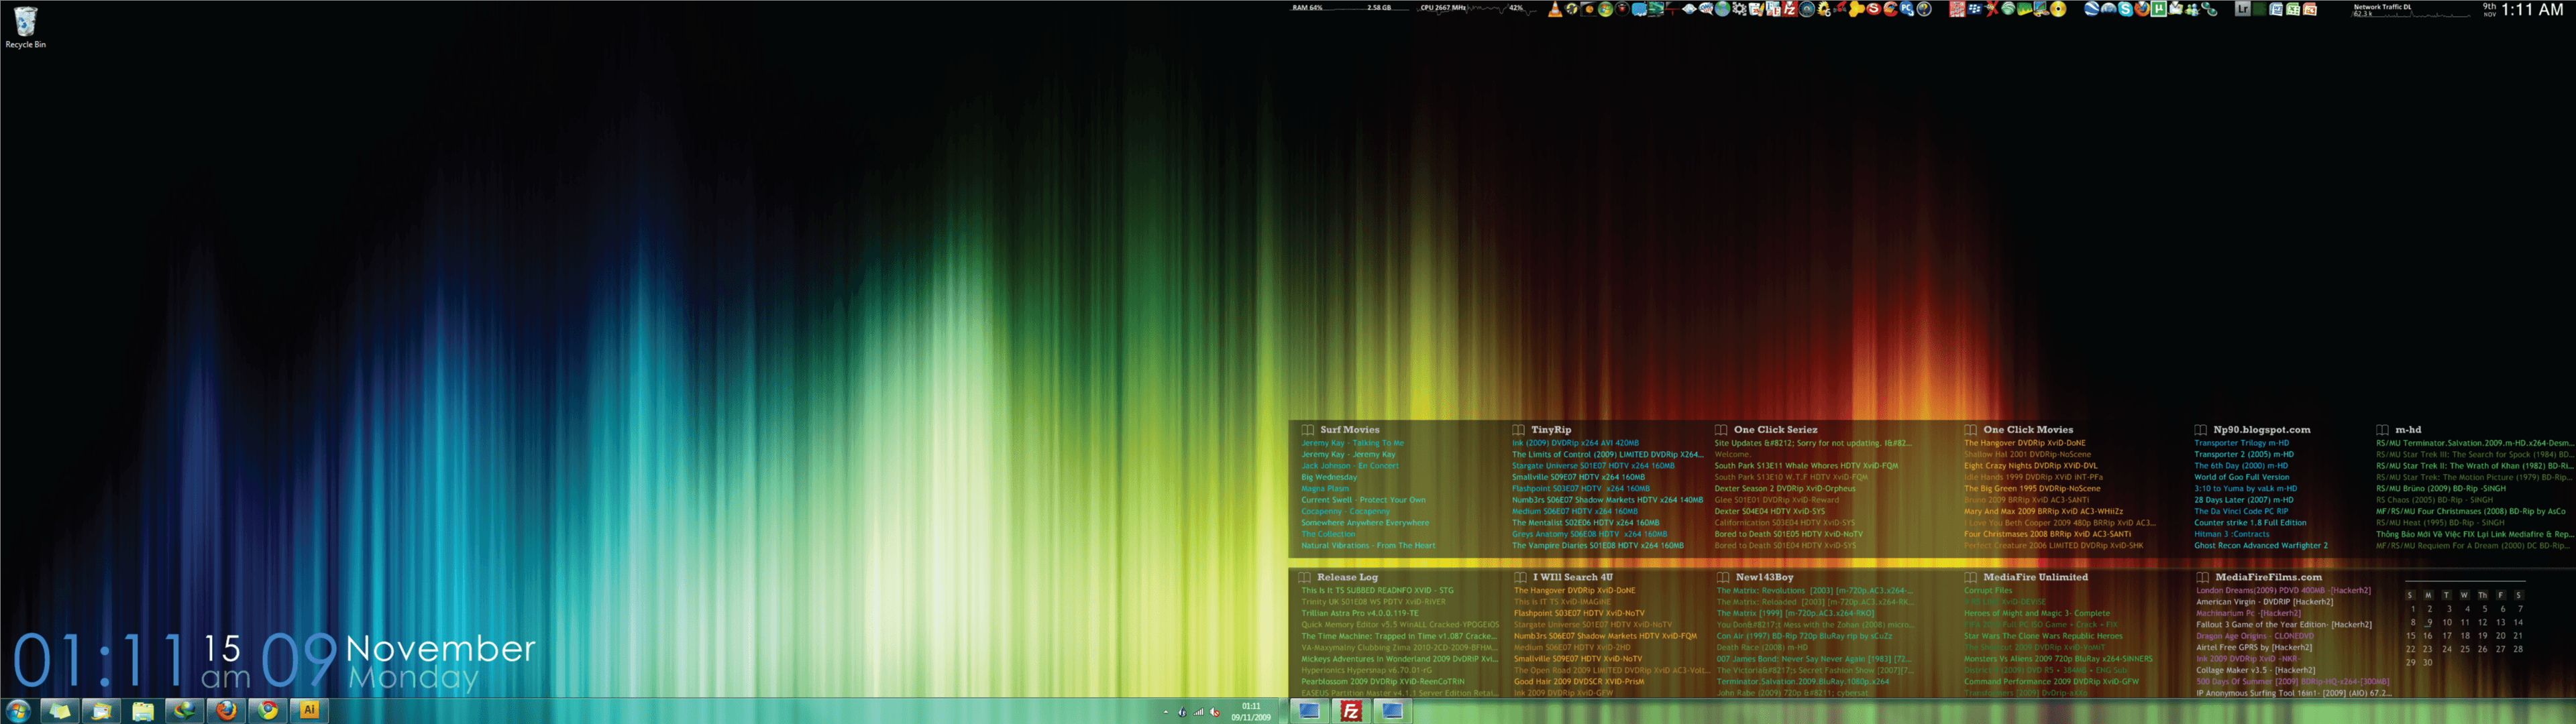
Task: Start µTorrent from the top icon dock
Action: (2159, 10)
